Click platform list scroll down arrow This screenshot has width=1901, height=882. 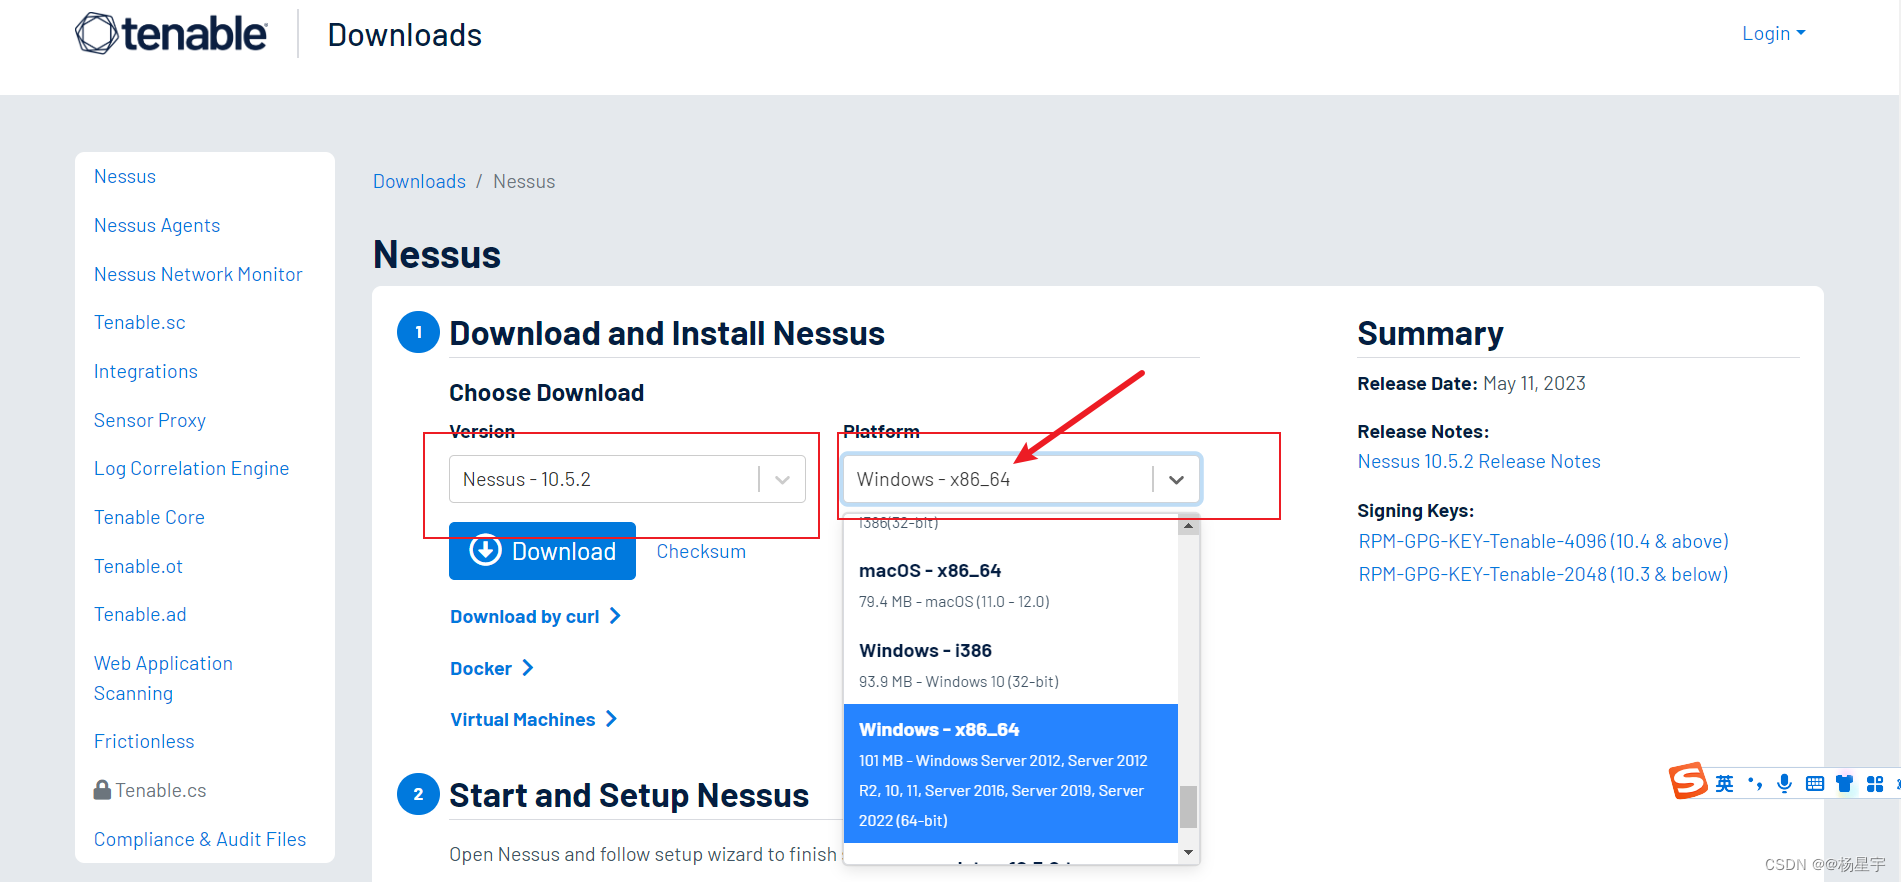(1188, 853)
